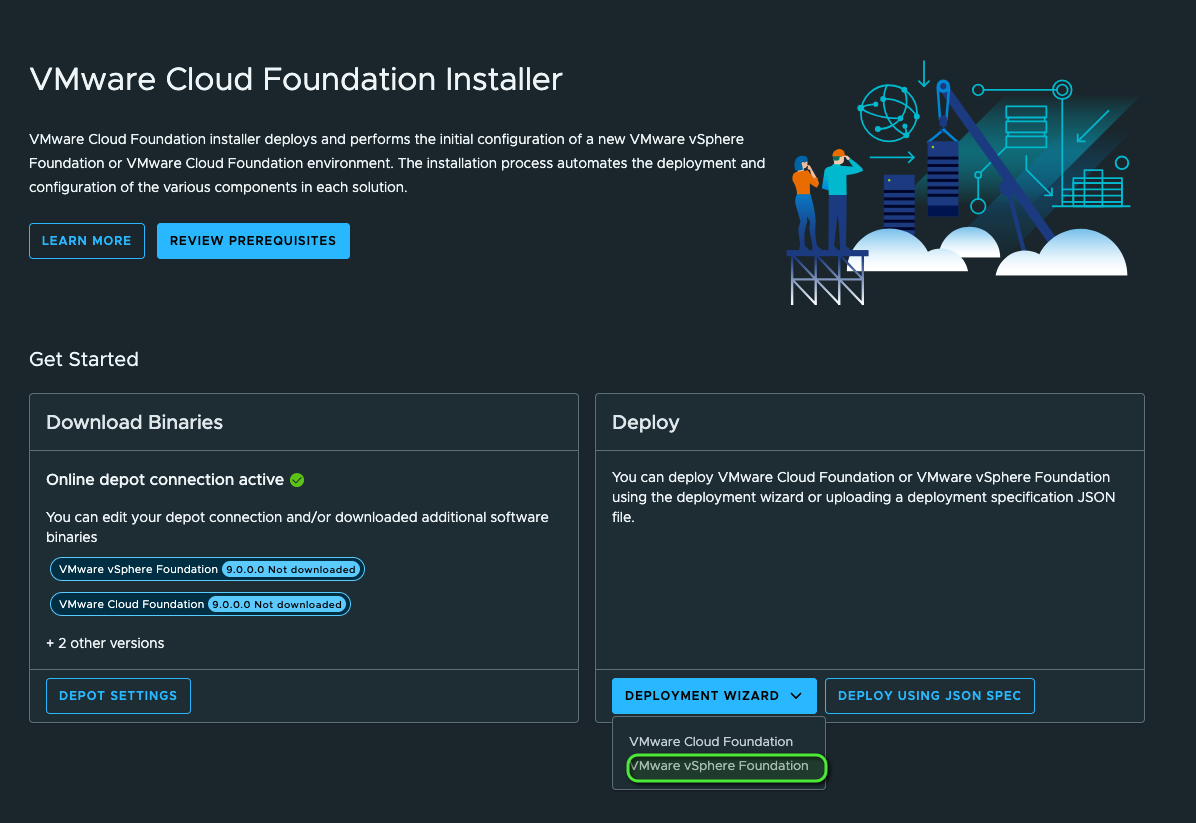Click the server rack hanging from the crane
Image resolution: width=1196 pixels, height=823 pixels.
[x=942, y=178]
